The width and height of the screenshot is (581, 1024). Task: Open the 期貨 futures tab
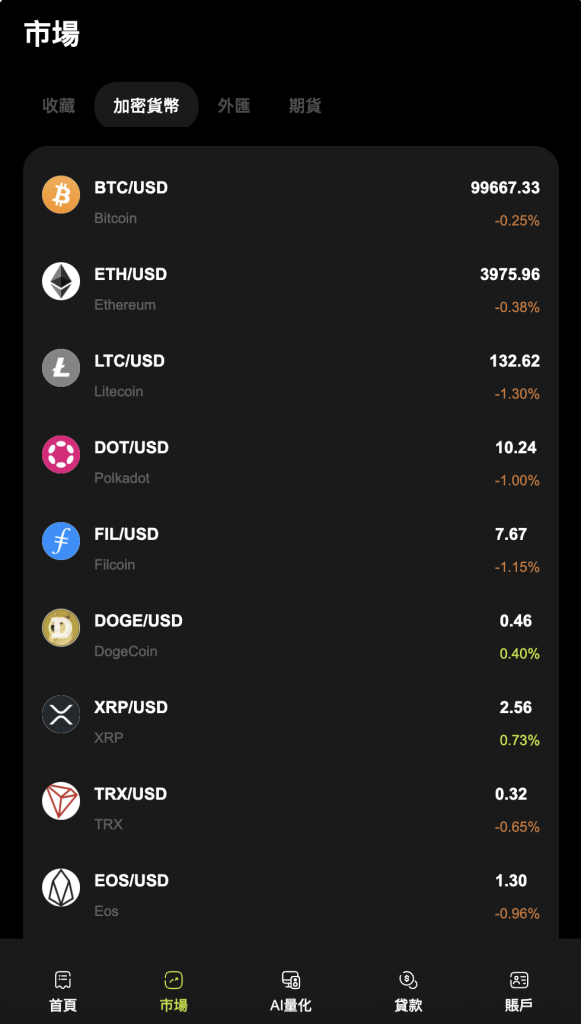point(304,105)
